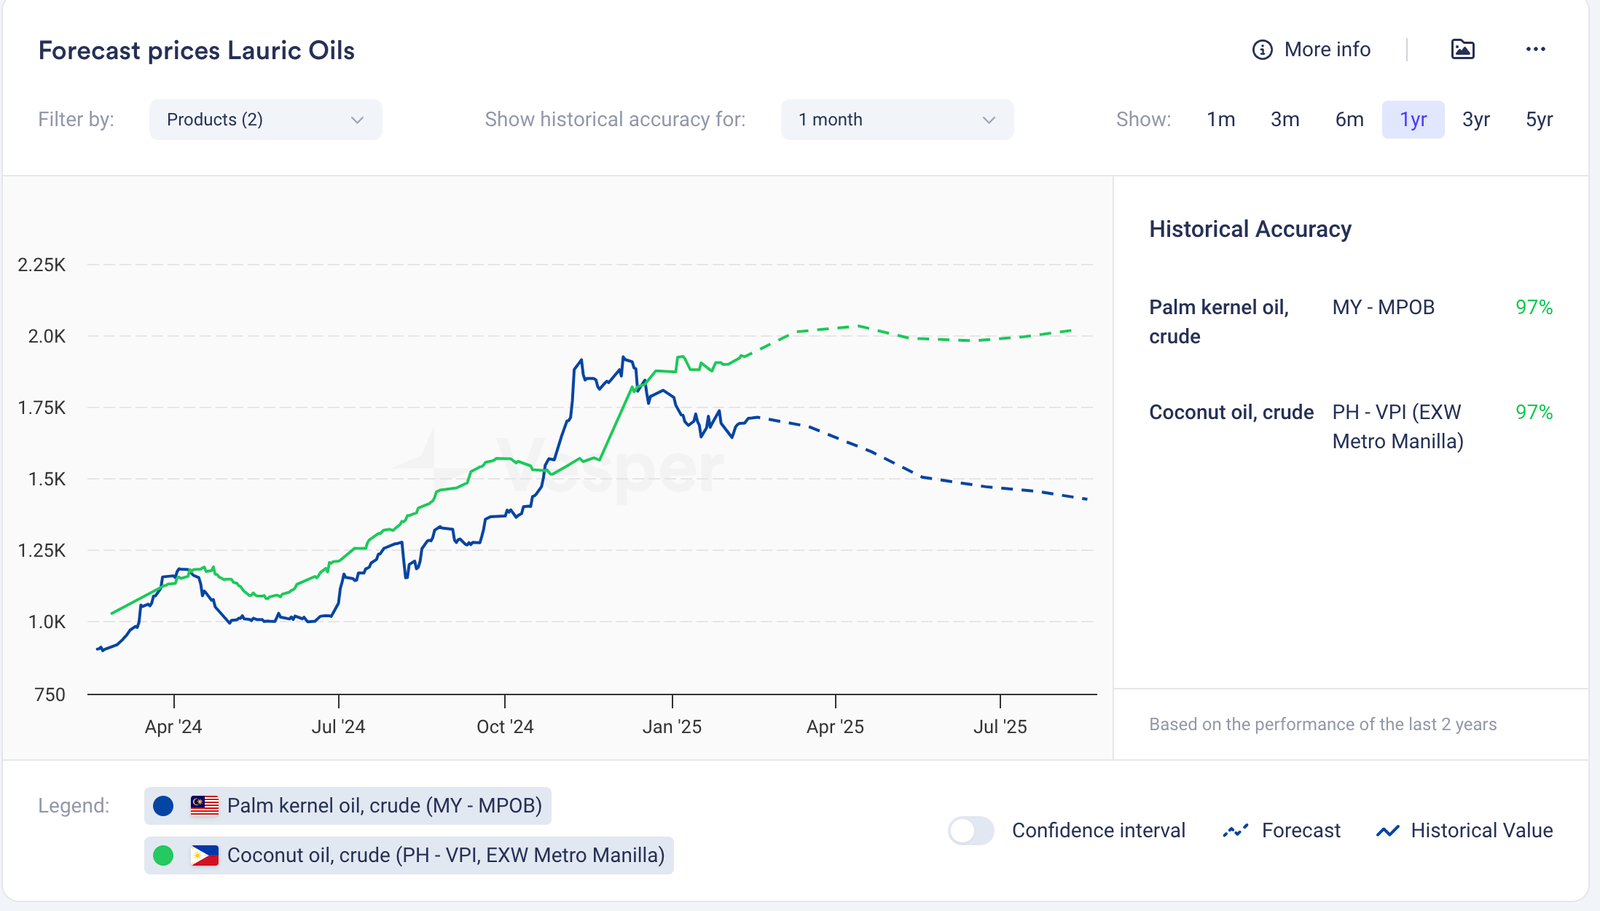Show the 1m time range
This screenshot has width=1600, height=911.
point(1220,120)
